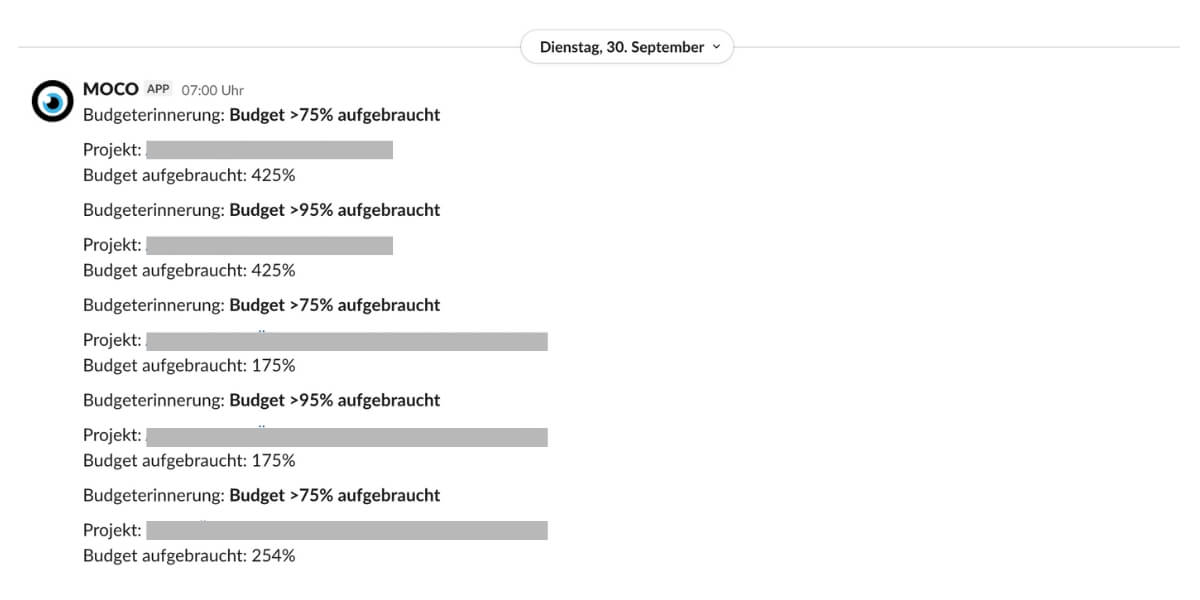Click the first 'Budget aufgebraucht: 425%' line
The height and width of the screenshot is (600, 1200).
pyautogui.click(x=189, y=175)
